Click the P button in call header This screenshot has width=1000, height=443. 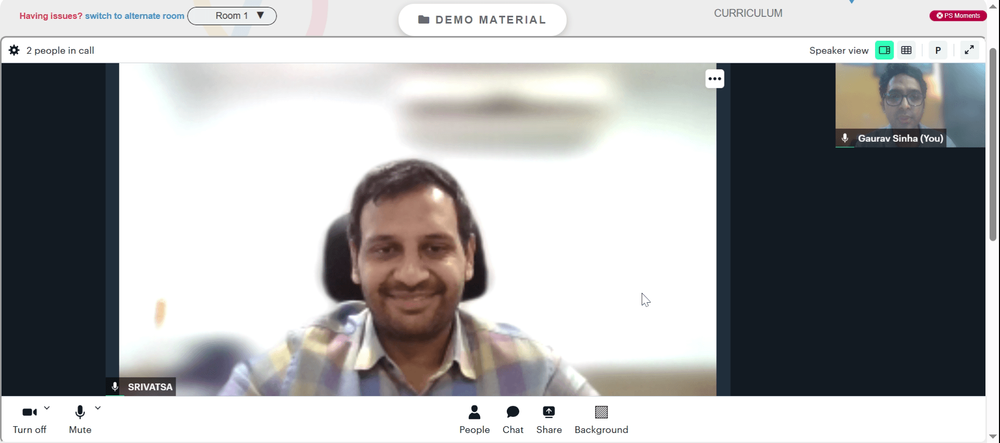click(938, 50)
